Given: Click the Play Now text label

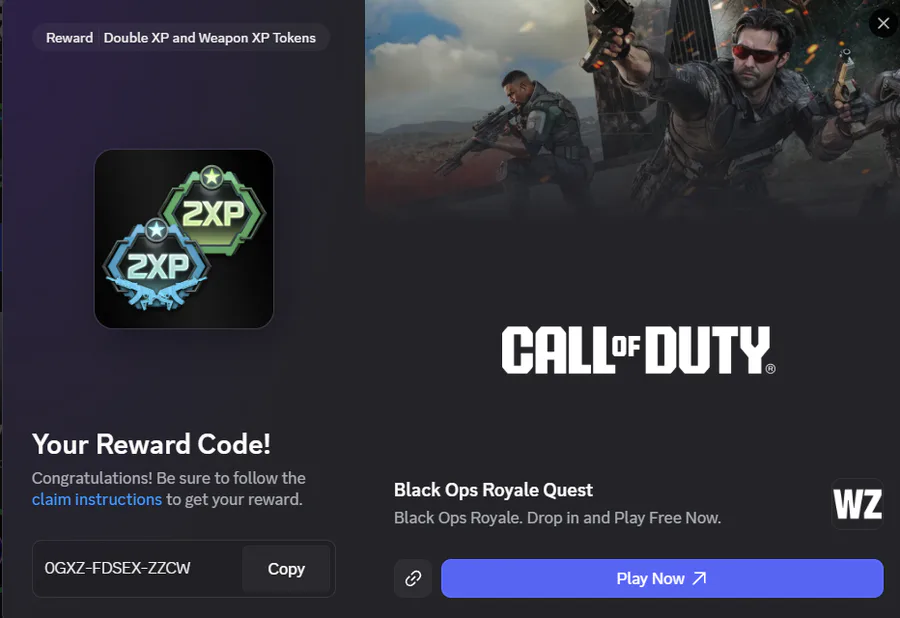Looking at the screenshot, I should (650, 578).
